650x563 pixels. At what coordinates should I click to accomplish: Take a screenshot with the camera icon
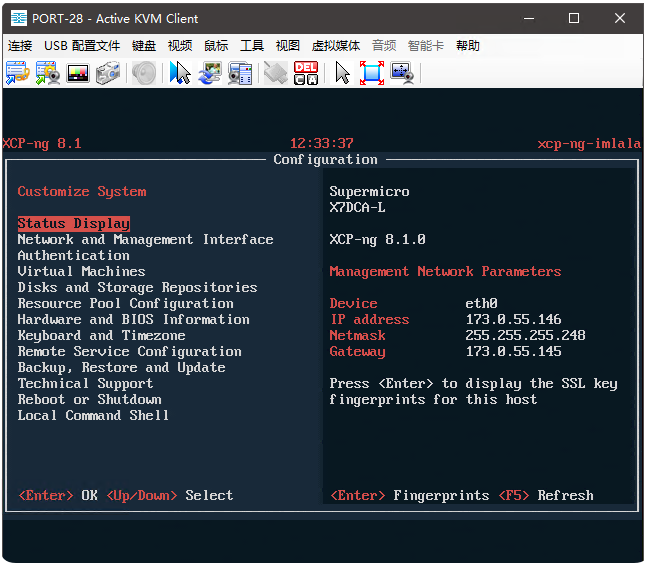[x=108, y=73]
